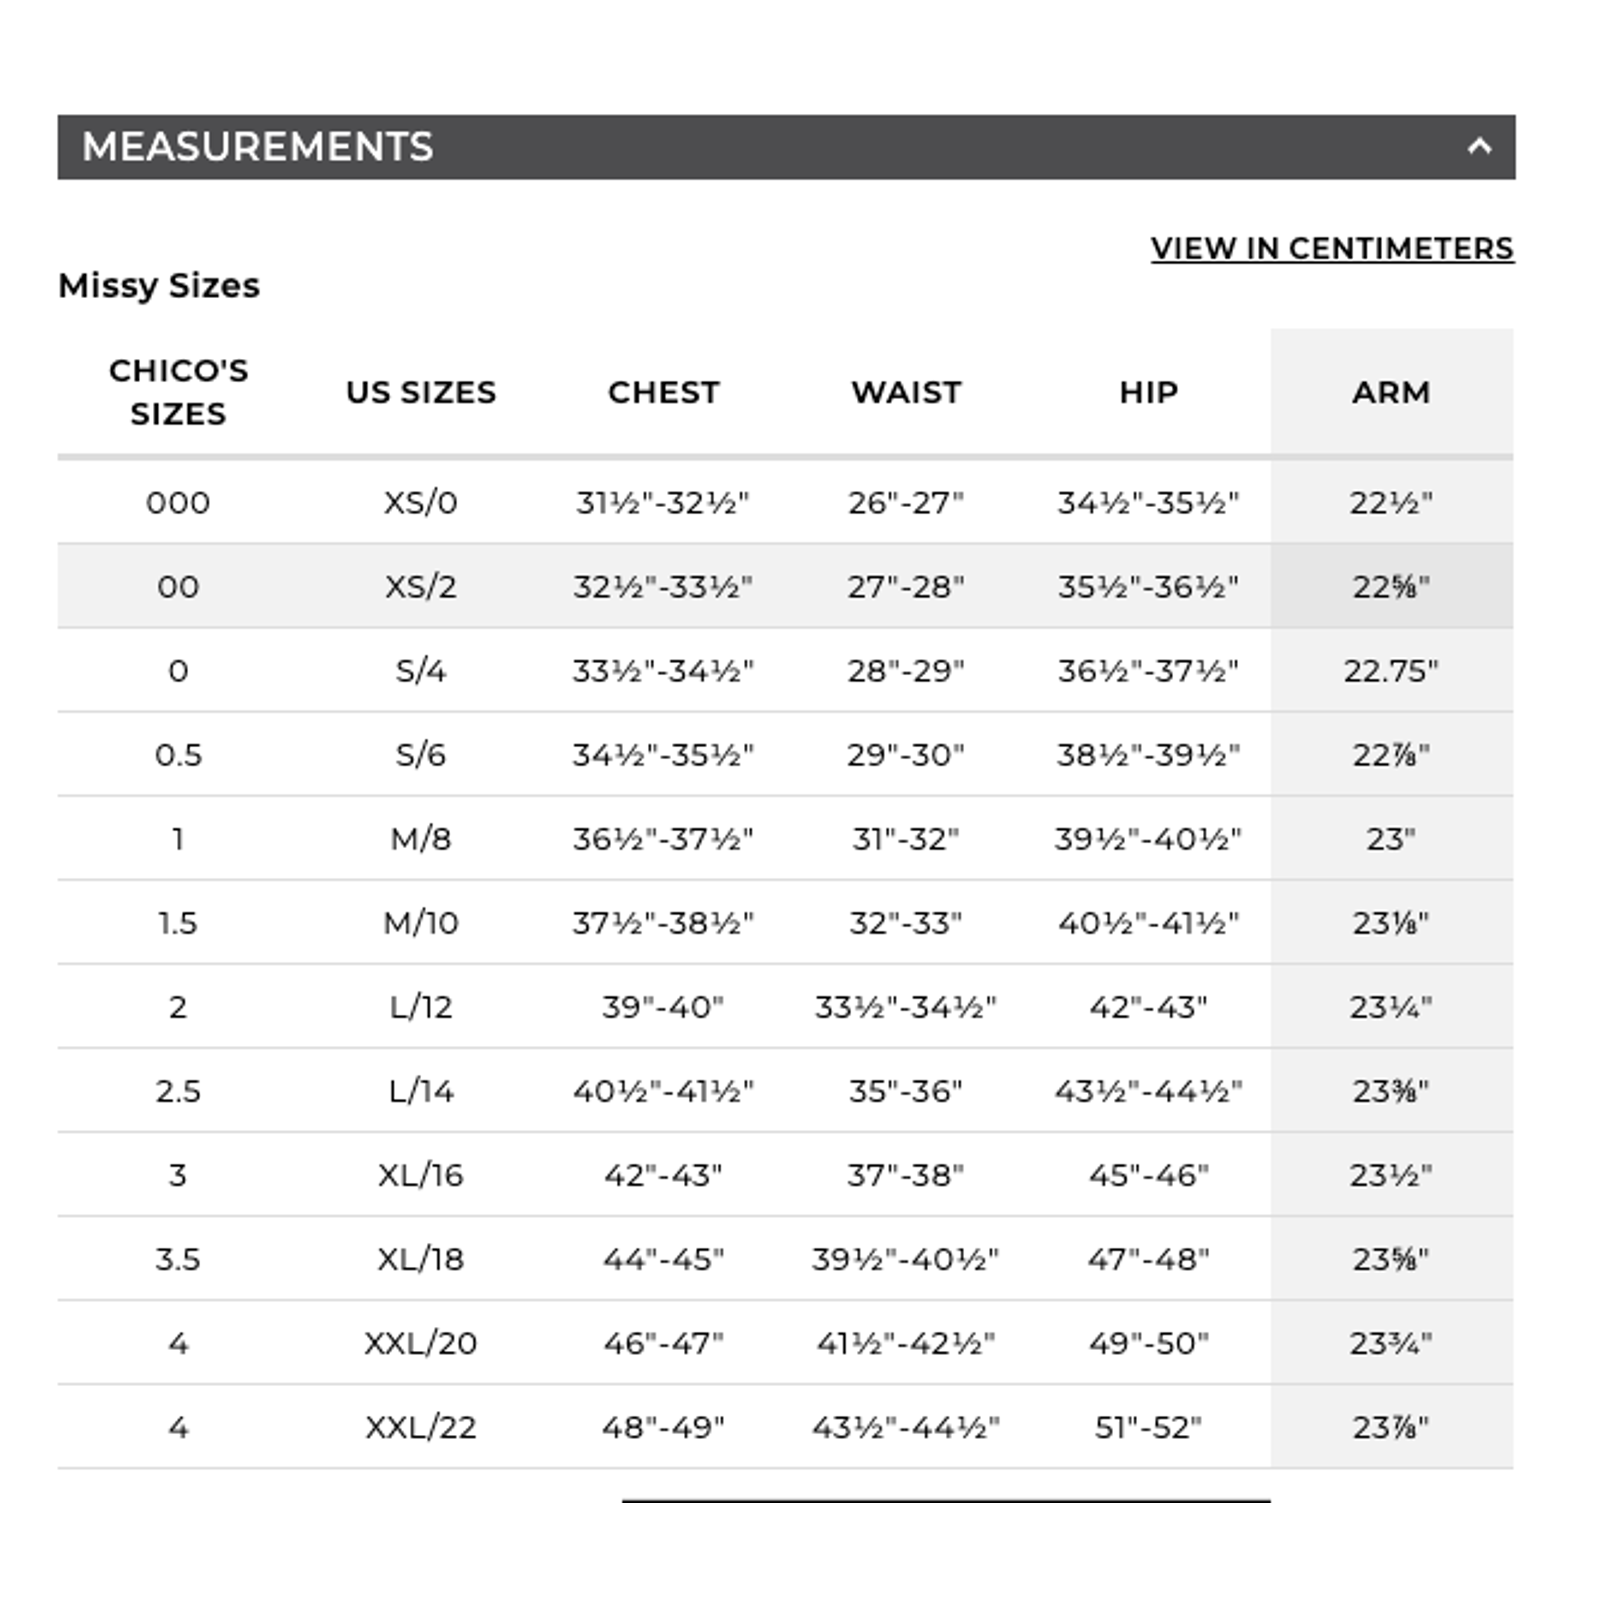Select the XS/2 size row

pyautogui.click(x=785, y=586)
